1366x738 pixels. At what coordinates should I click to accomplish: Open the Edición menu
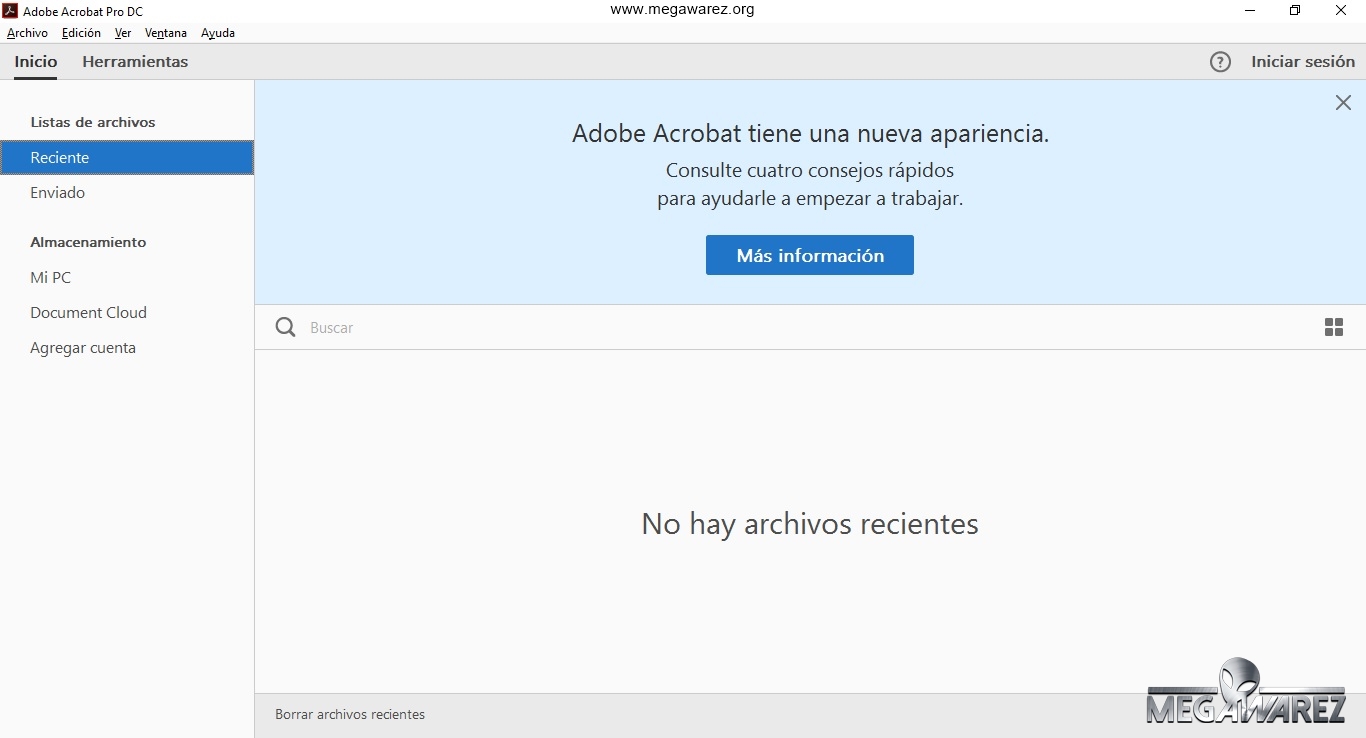tap(81, 33)
